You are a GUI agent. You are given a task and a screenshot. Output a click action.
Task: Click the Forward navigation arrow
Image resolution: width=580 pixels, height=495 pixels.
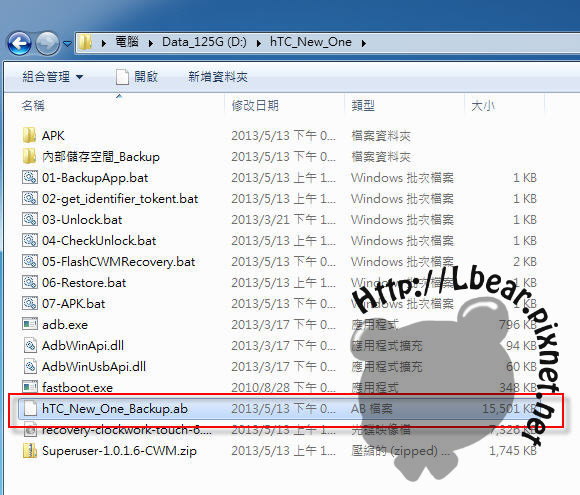tap(47, 43)
